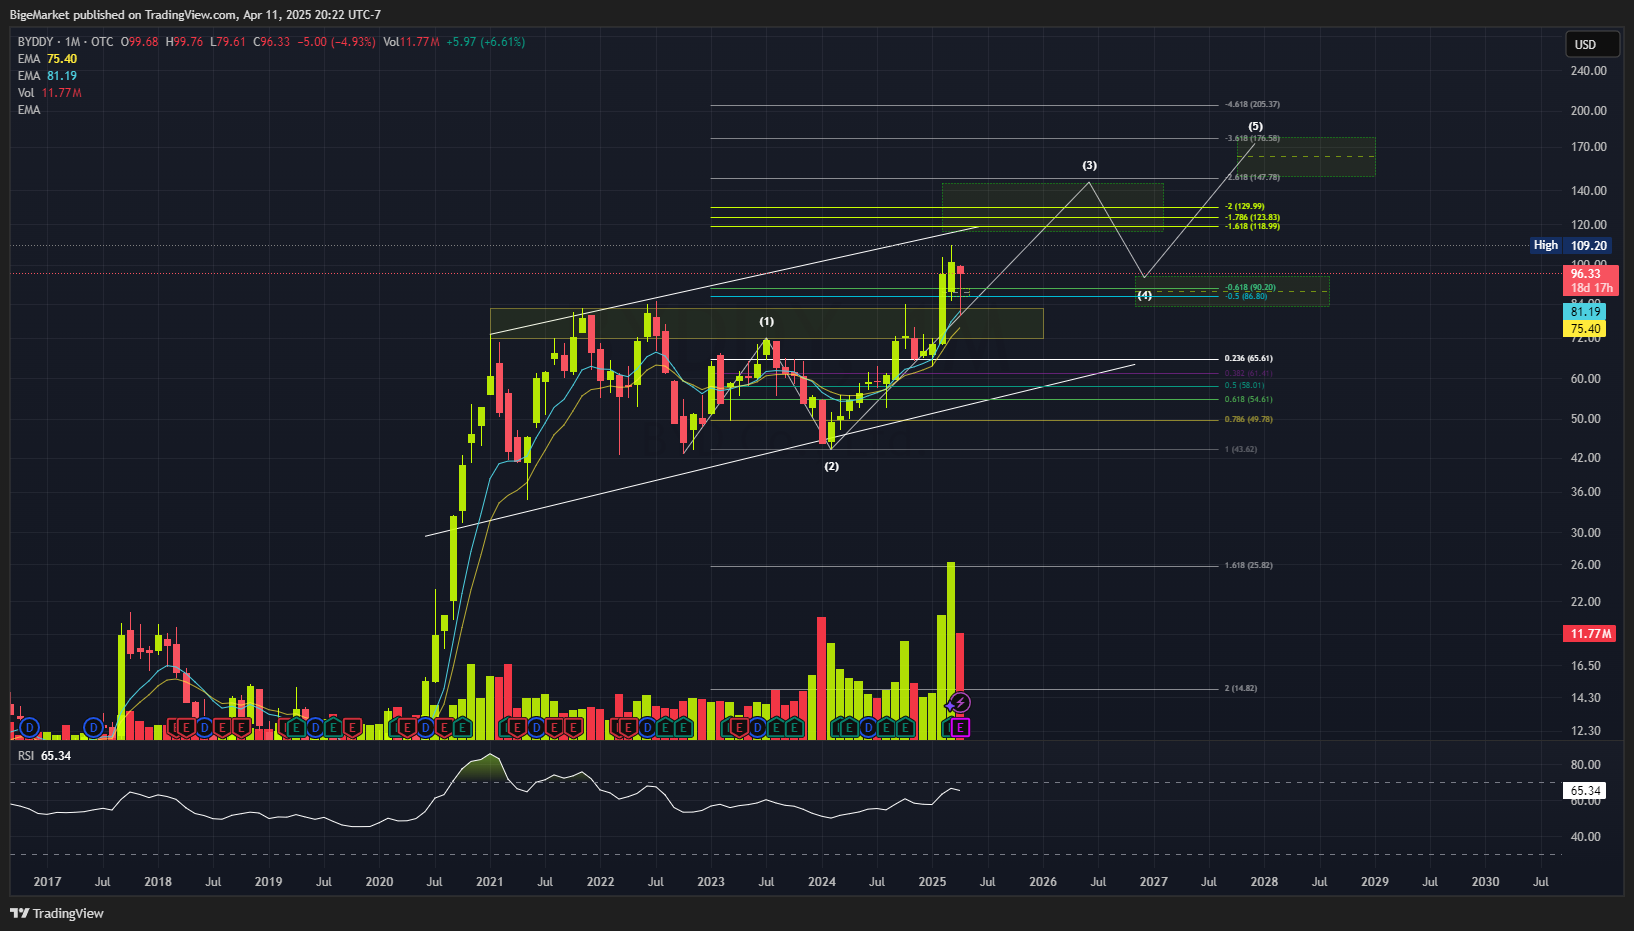Click the 0.236 (65.61) Fibonacci label
This screenshot has width=1634, height=931.
click(x=1249, y=358)
